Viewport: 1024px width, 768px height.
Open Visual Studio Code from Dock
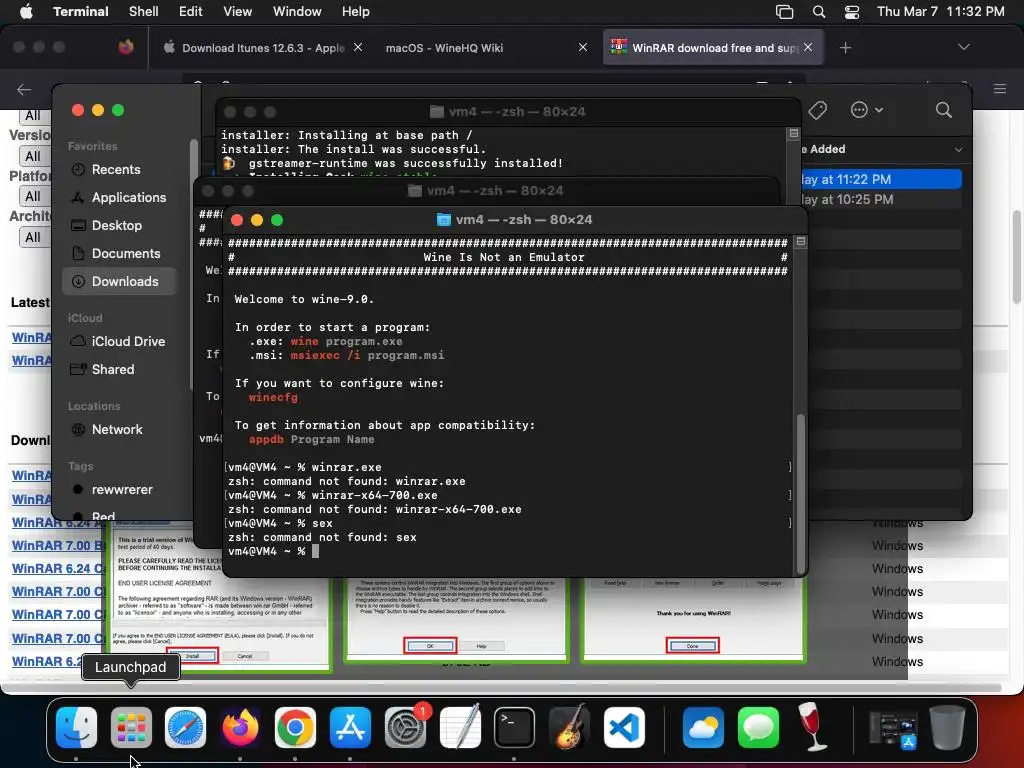point(624,727)
